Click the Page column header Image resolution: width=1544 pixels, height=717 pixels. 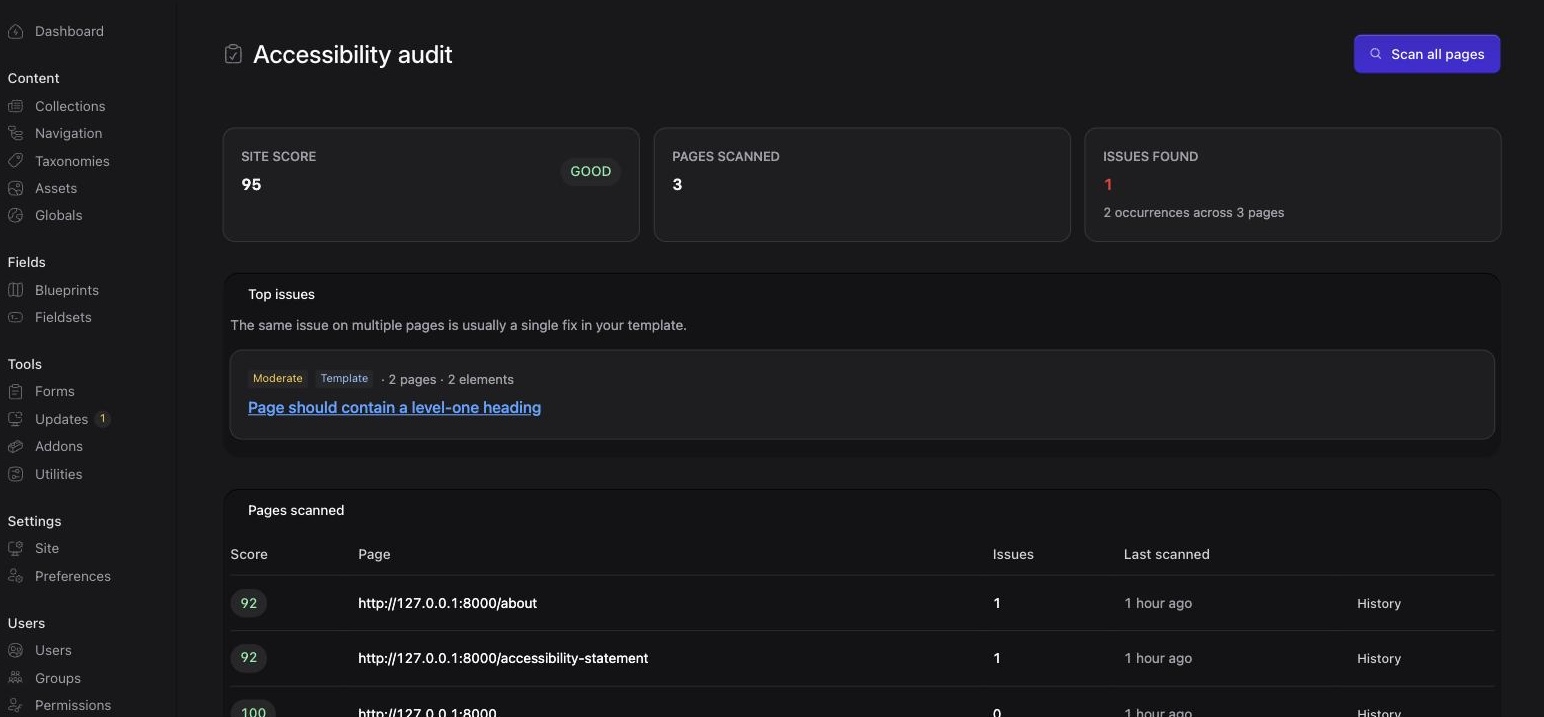pos(374,554)
